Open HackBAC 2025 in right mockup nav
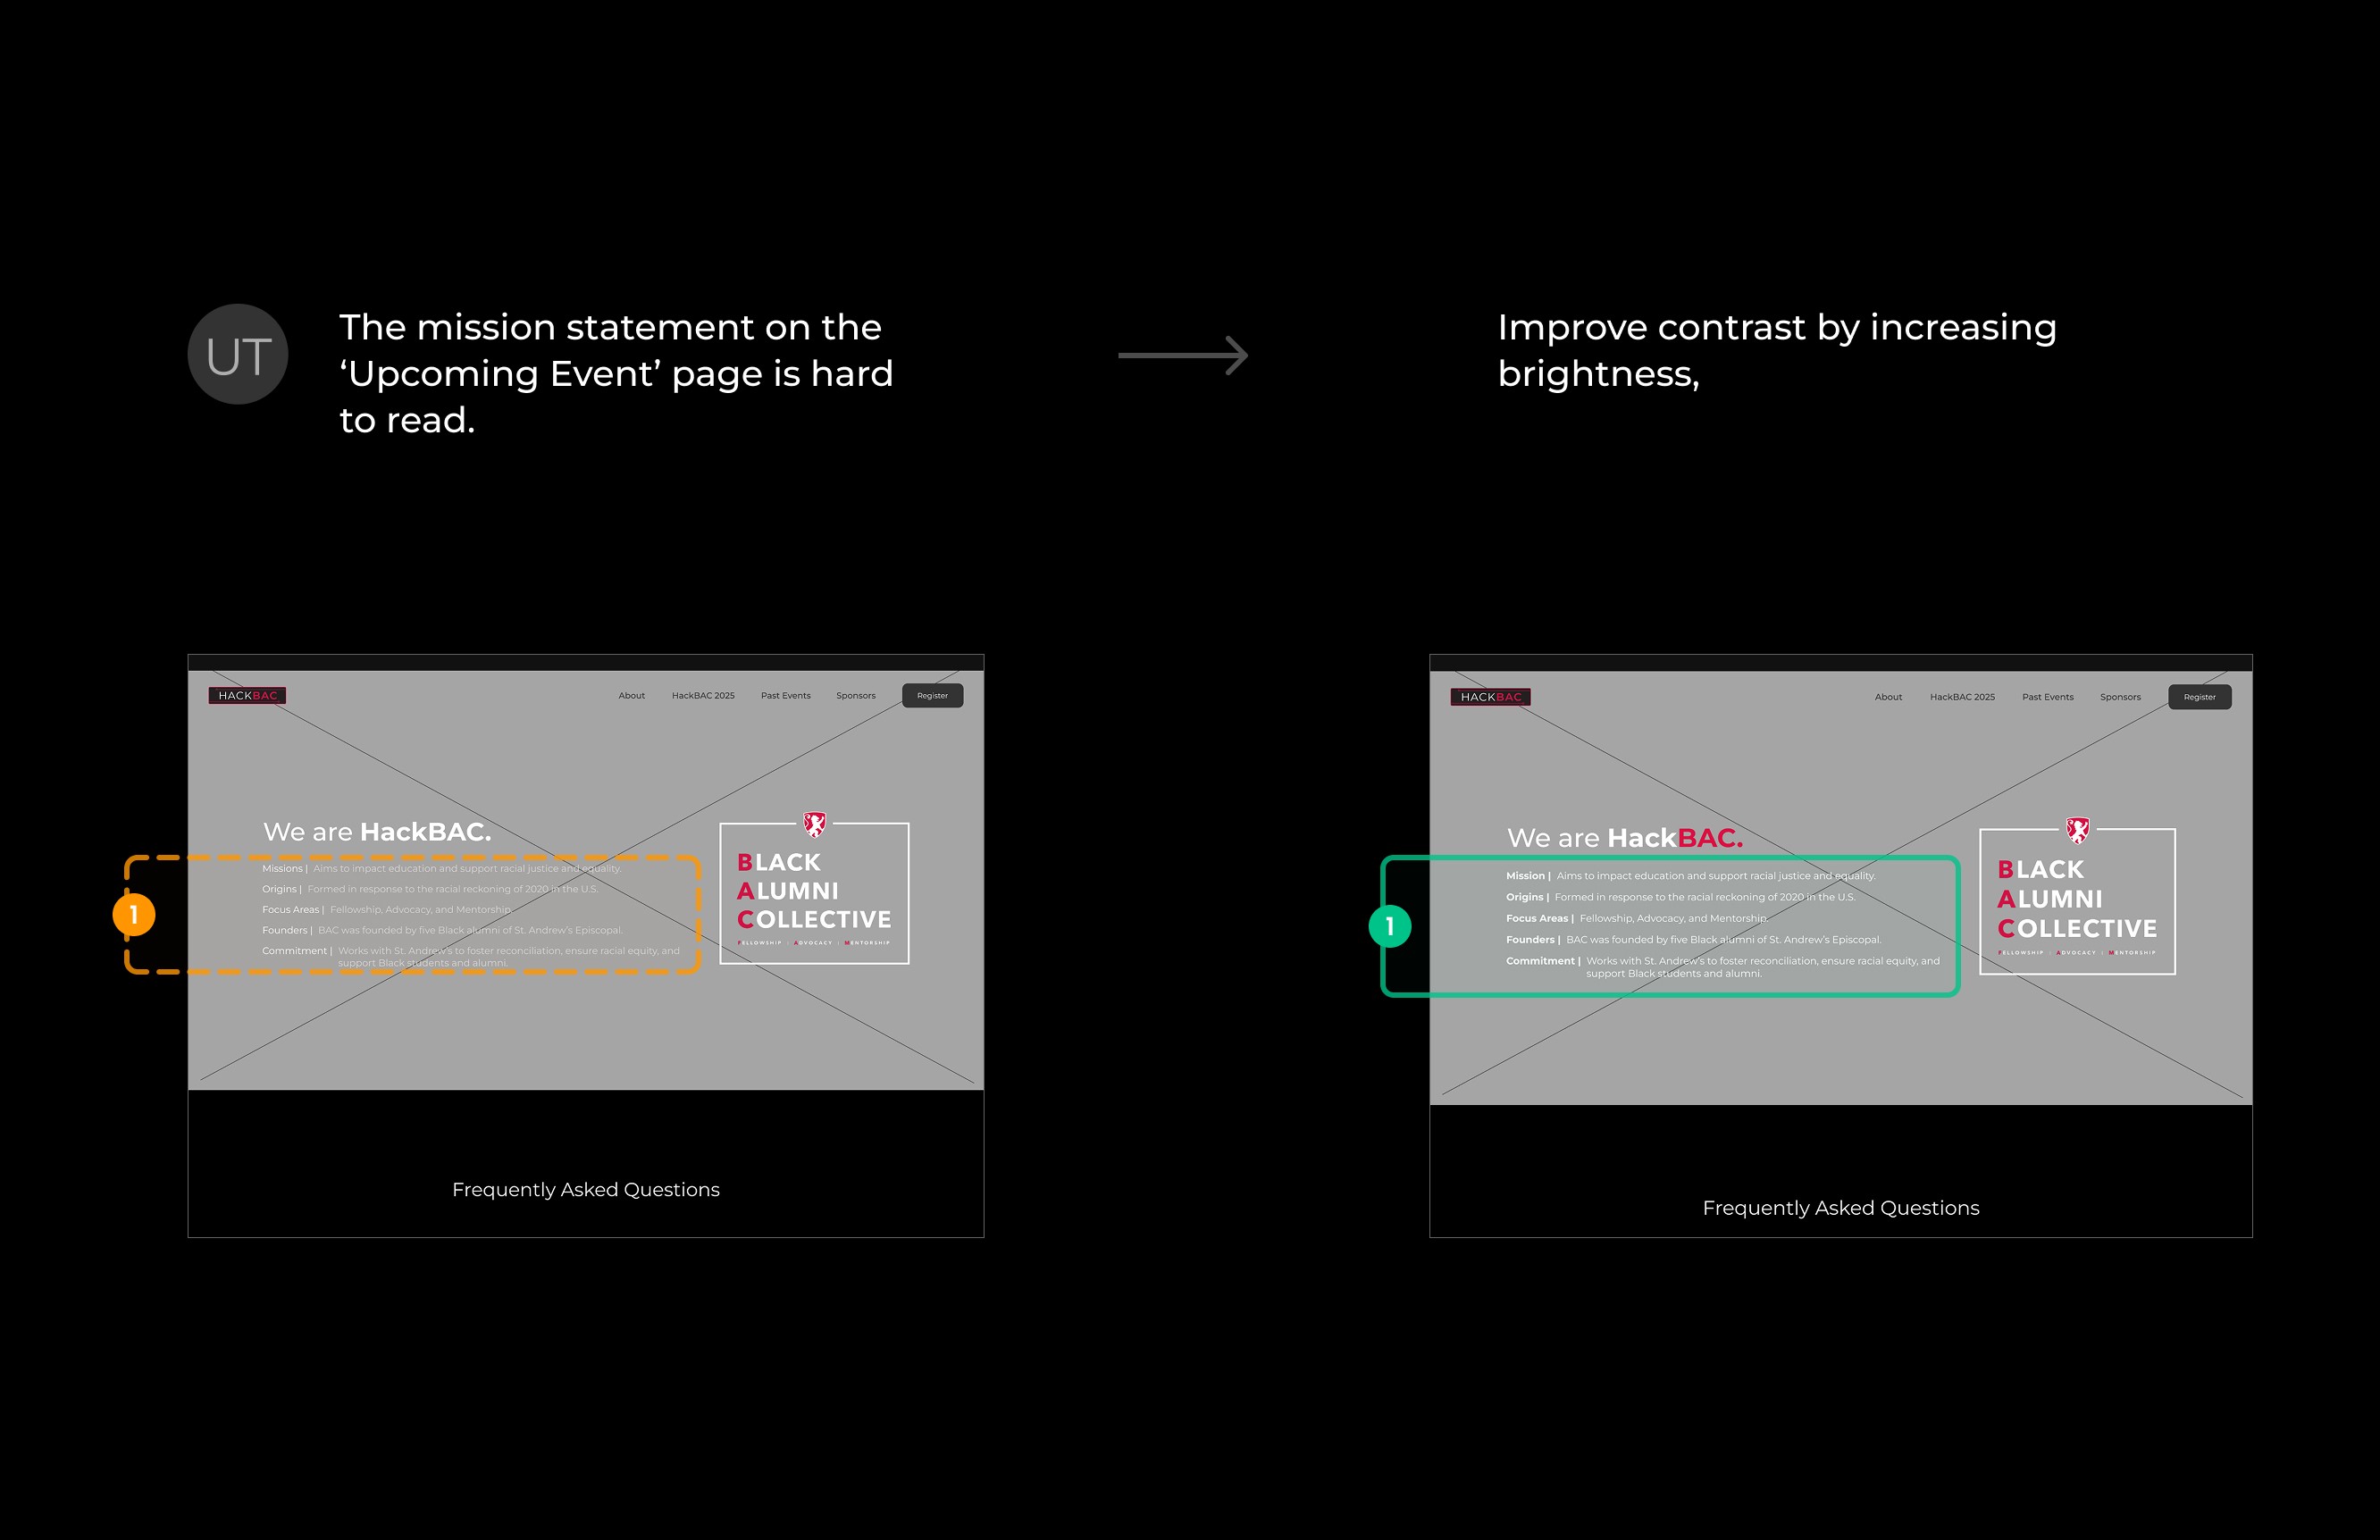Screen dimensions: 2380x1540 tap(1962, 697)
